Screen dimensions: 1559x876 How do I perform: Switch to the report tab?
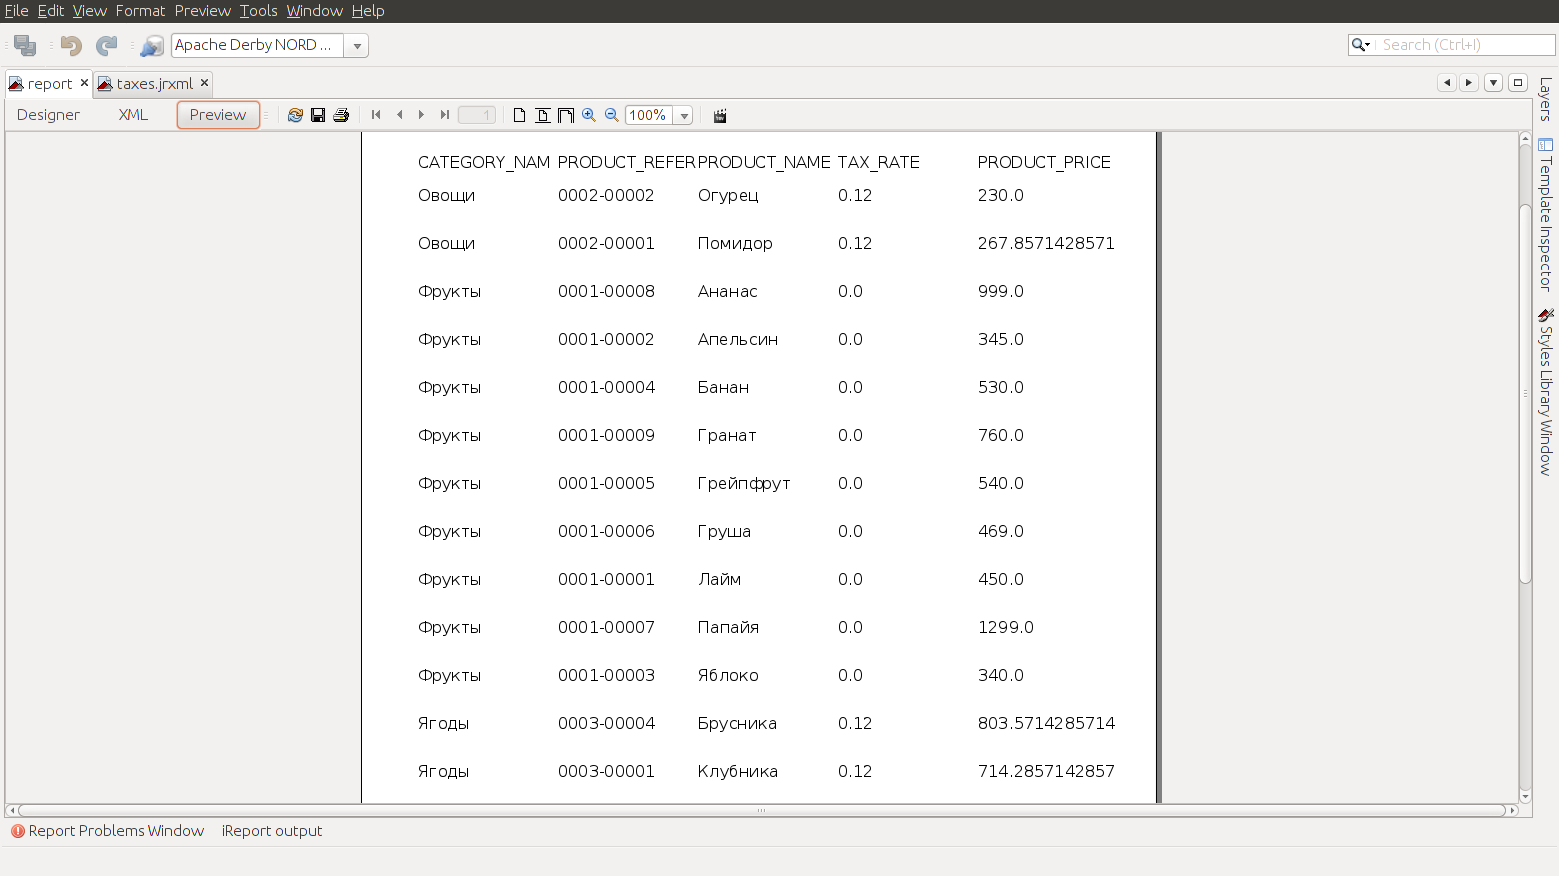(49, 84)
